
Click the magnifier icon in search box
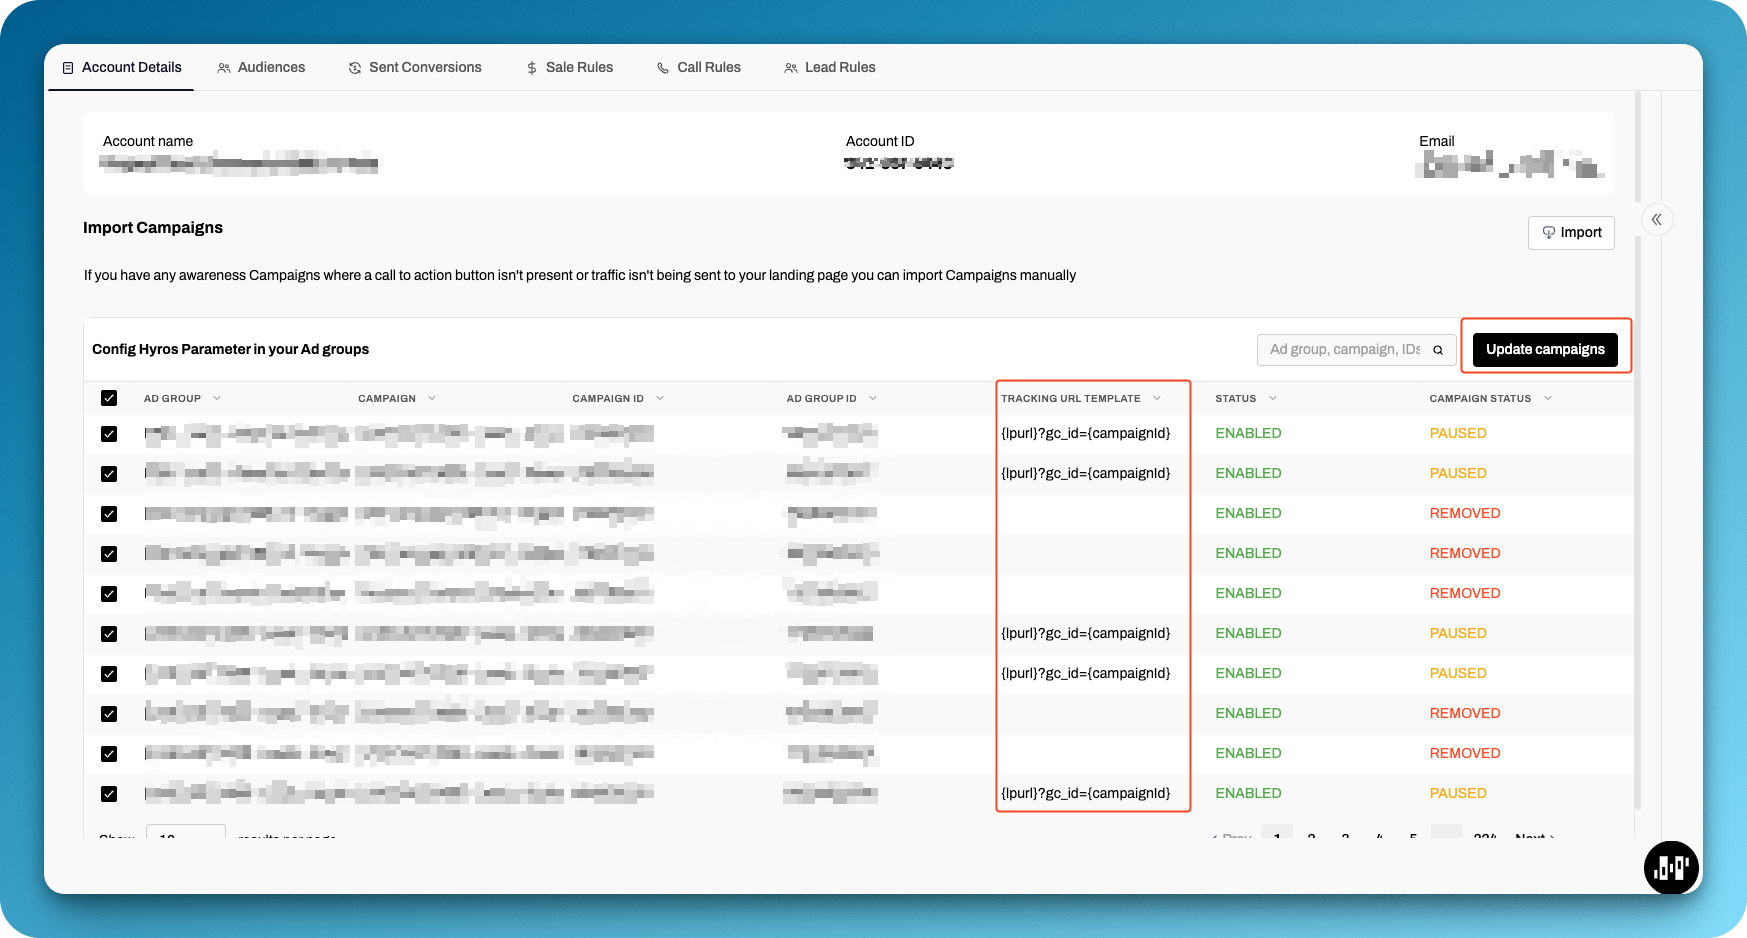(1437, 350)
